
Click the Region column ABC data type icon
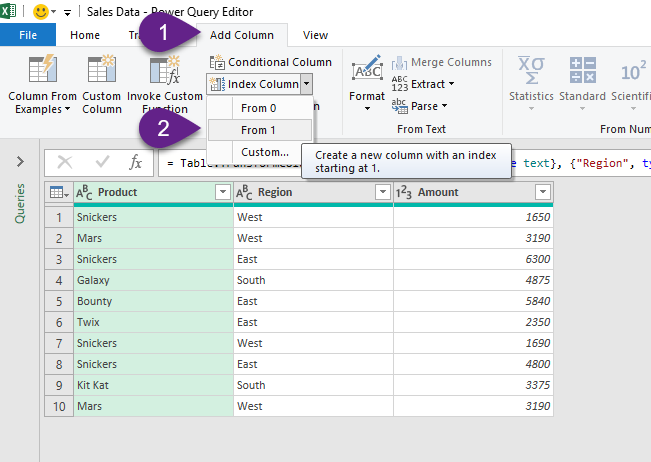(244, 192)
